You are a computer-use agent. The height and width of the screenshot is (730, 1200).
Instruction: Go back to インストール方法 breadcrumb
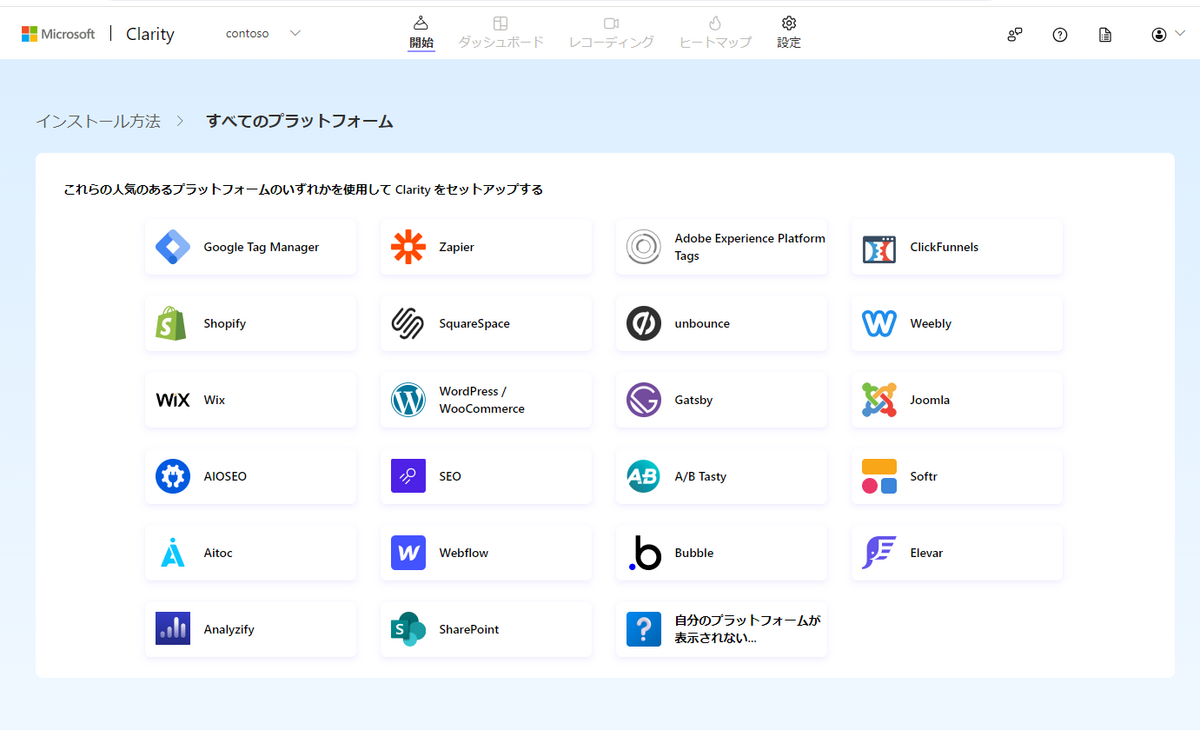click(x=98, y=121)
